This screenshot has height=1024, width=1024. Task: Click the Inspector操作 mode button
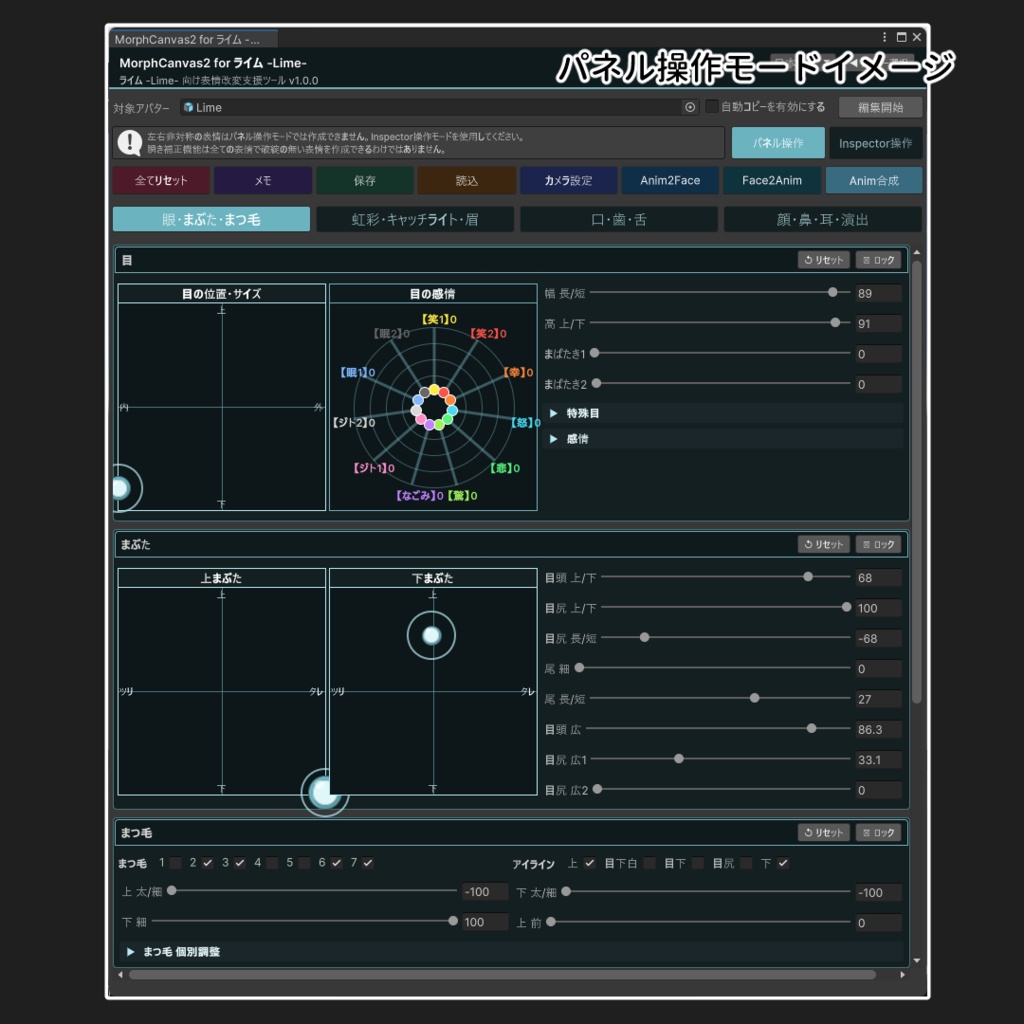click(x=875, y=143)
